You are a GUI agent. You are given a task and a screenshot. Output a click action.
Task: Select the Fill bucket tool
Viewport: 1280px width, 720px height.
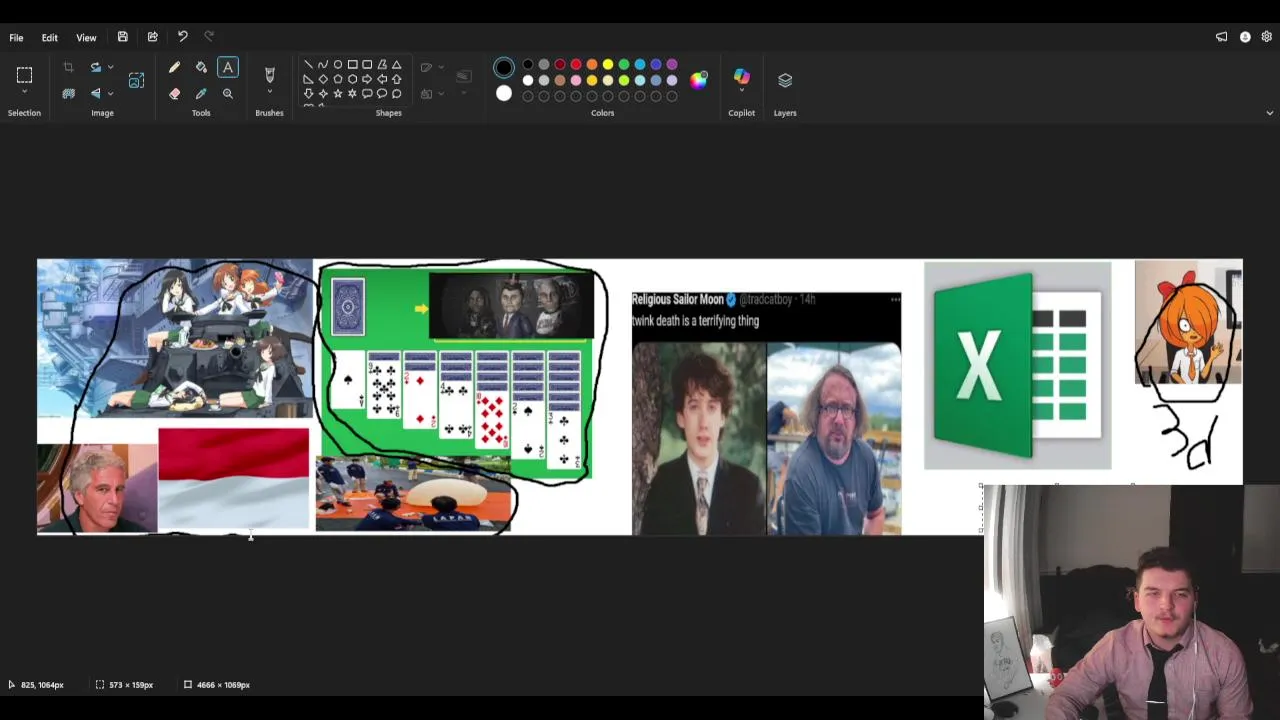click(201, 67)
